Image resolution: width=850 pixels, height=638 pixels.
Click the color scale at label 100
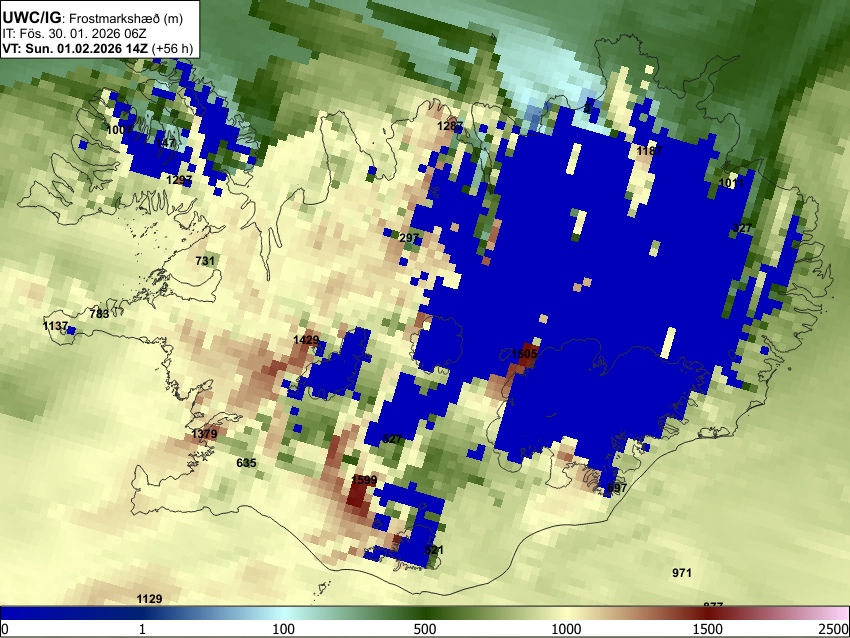point(283,629)
